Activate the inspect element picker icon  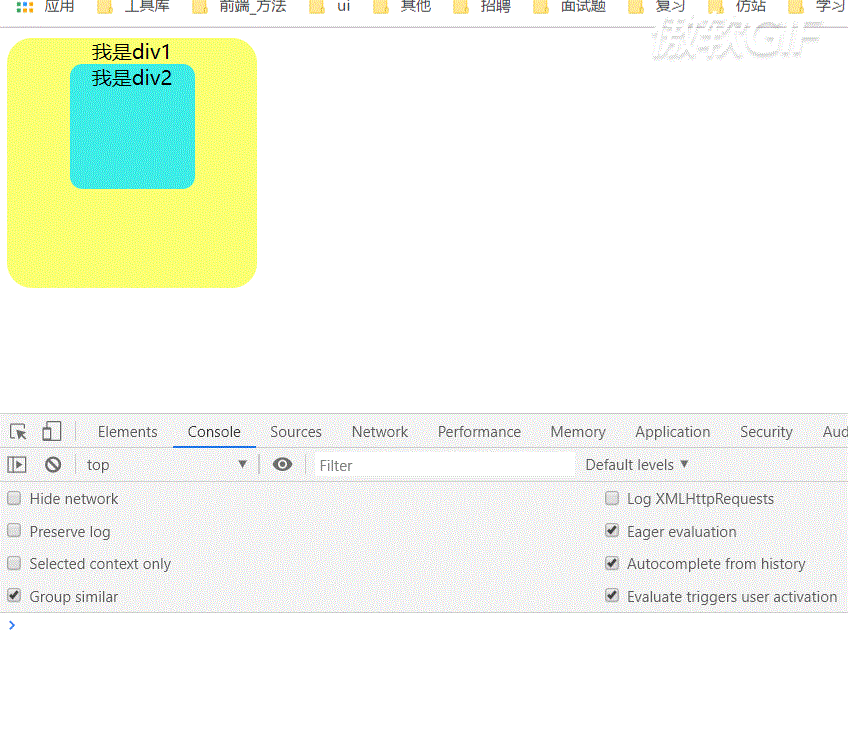18,432
